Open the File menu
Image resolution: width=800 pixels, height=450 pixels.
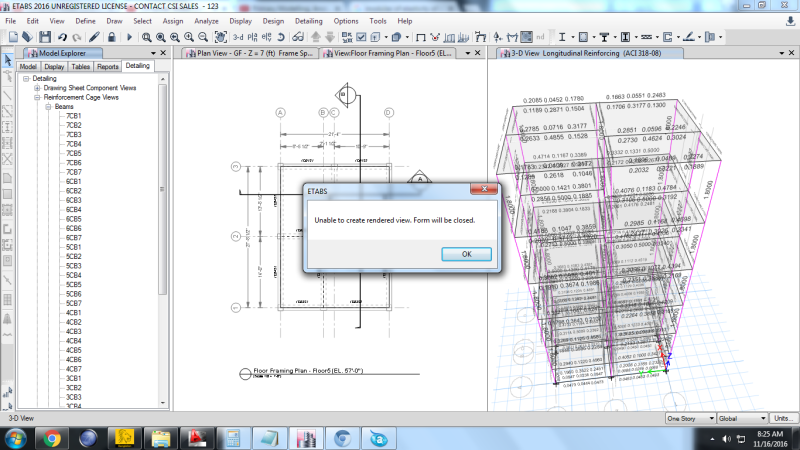(x=10, y=21)
